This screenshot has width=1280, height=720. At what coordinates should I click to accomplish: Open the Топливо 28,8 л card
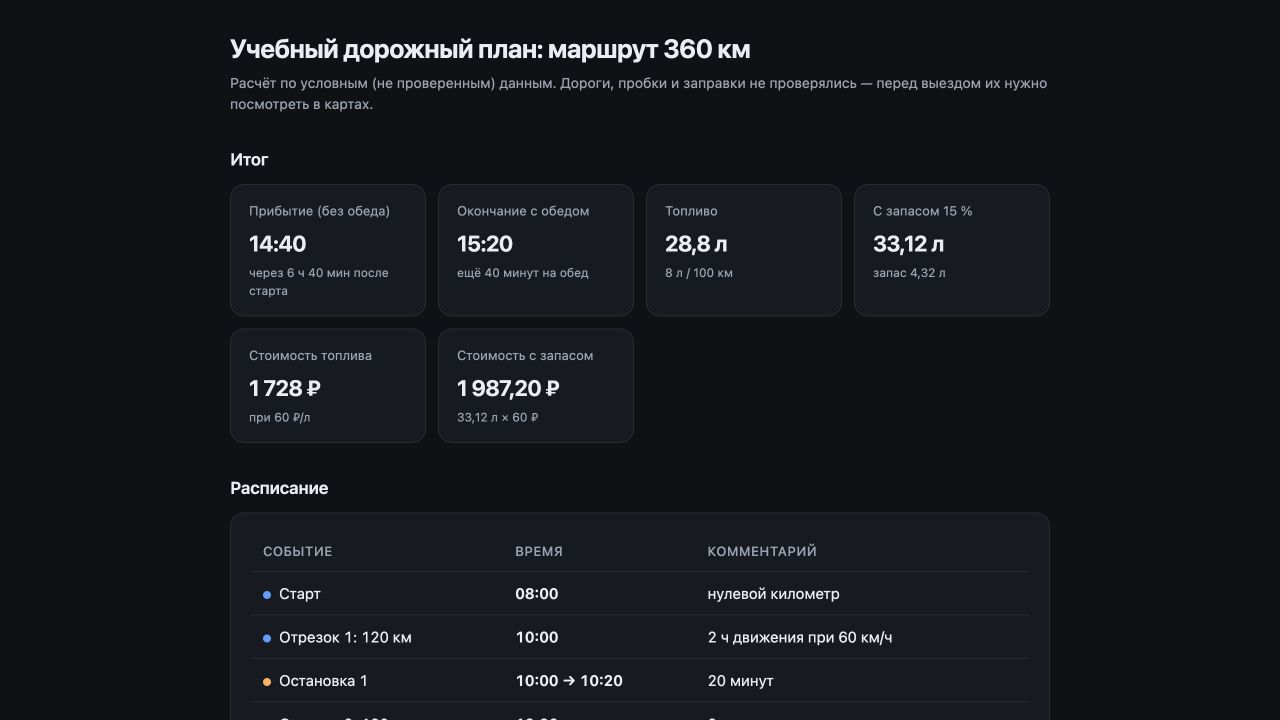(744, 250)
